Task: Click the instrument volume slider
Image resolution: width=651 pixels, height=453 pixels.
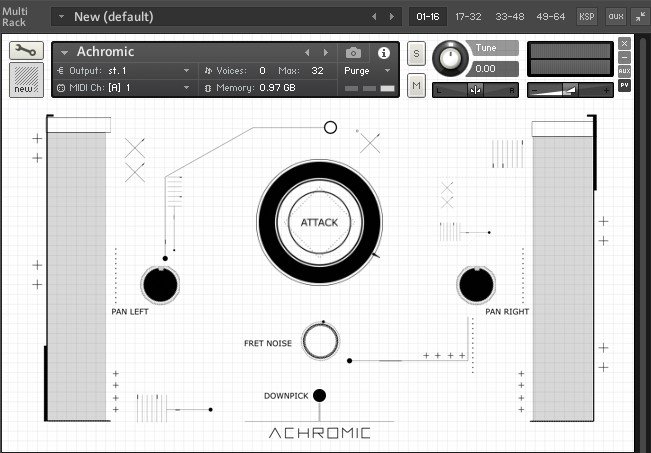Action: (570, 90)
